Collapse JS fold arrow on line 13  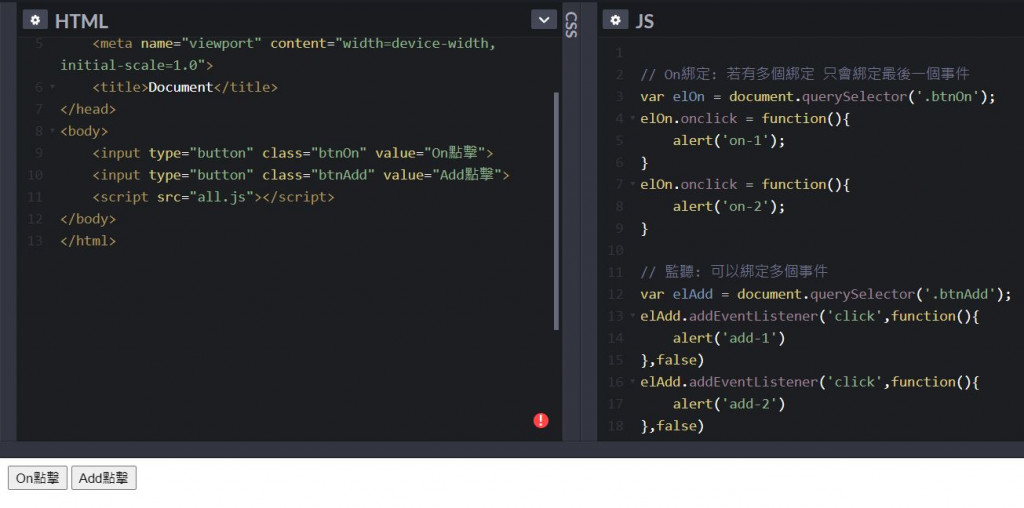click(632, 316)
